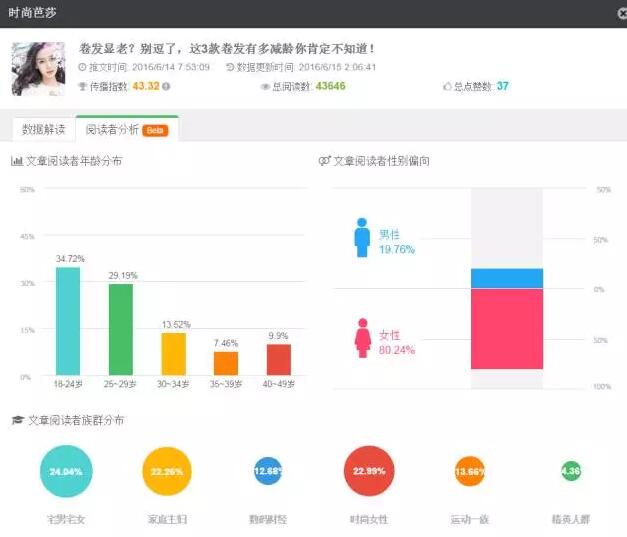Click the help icon beside 传播指数 value
Viewport: 627px width, 537px height.
tap(166, 87)
